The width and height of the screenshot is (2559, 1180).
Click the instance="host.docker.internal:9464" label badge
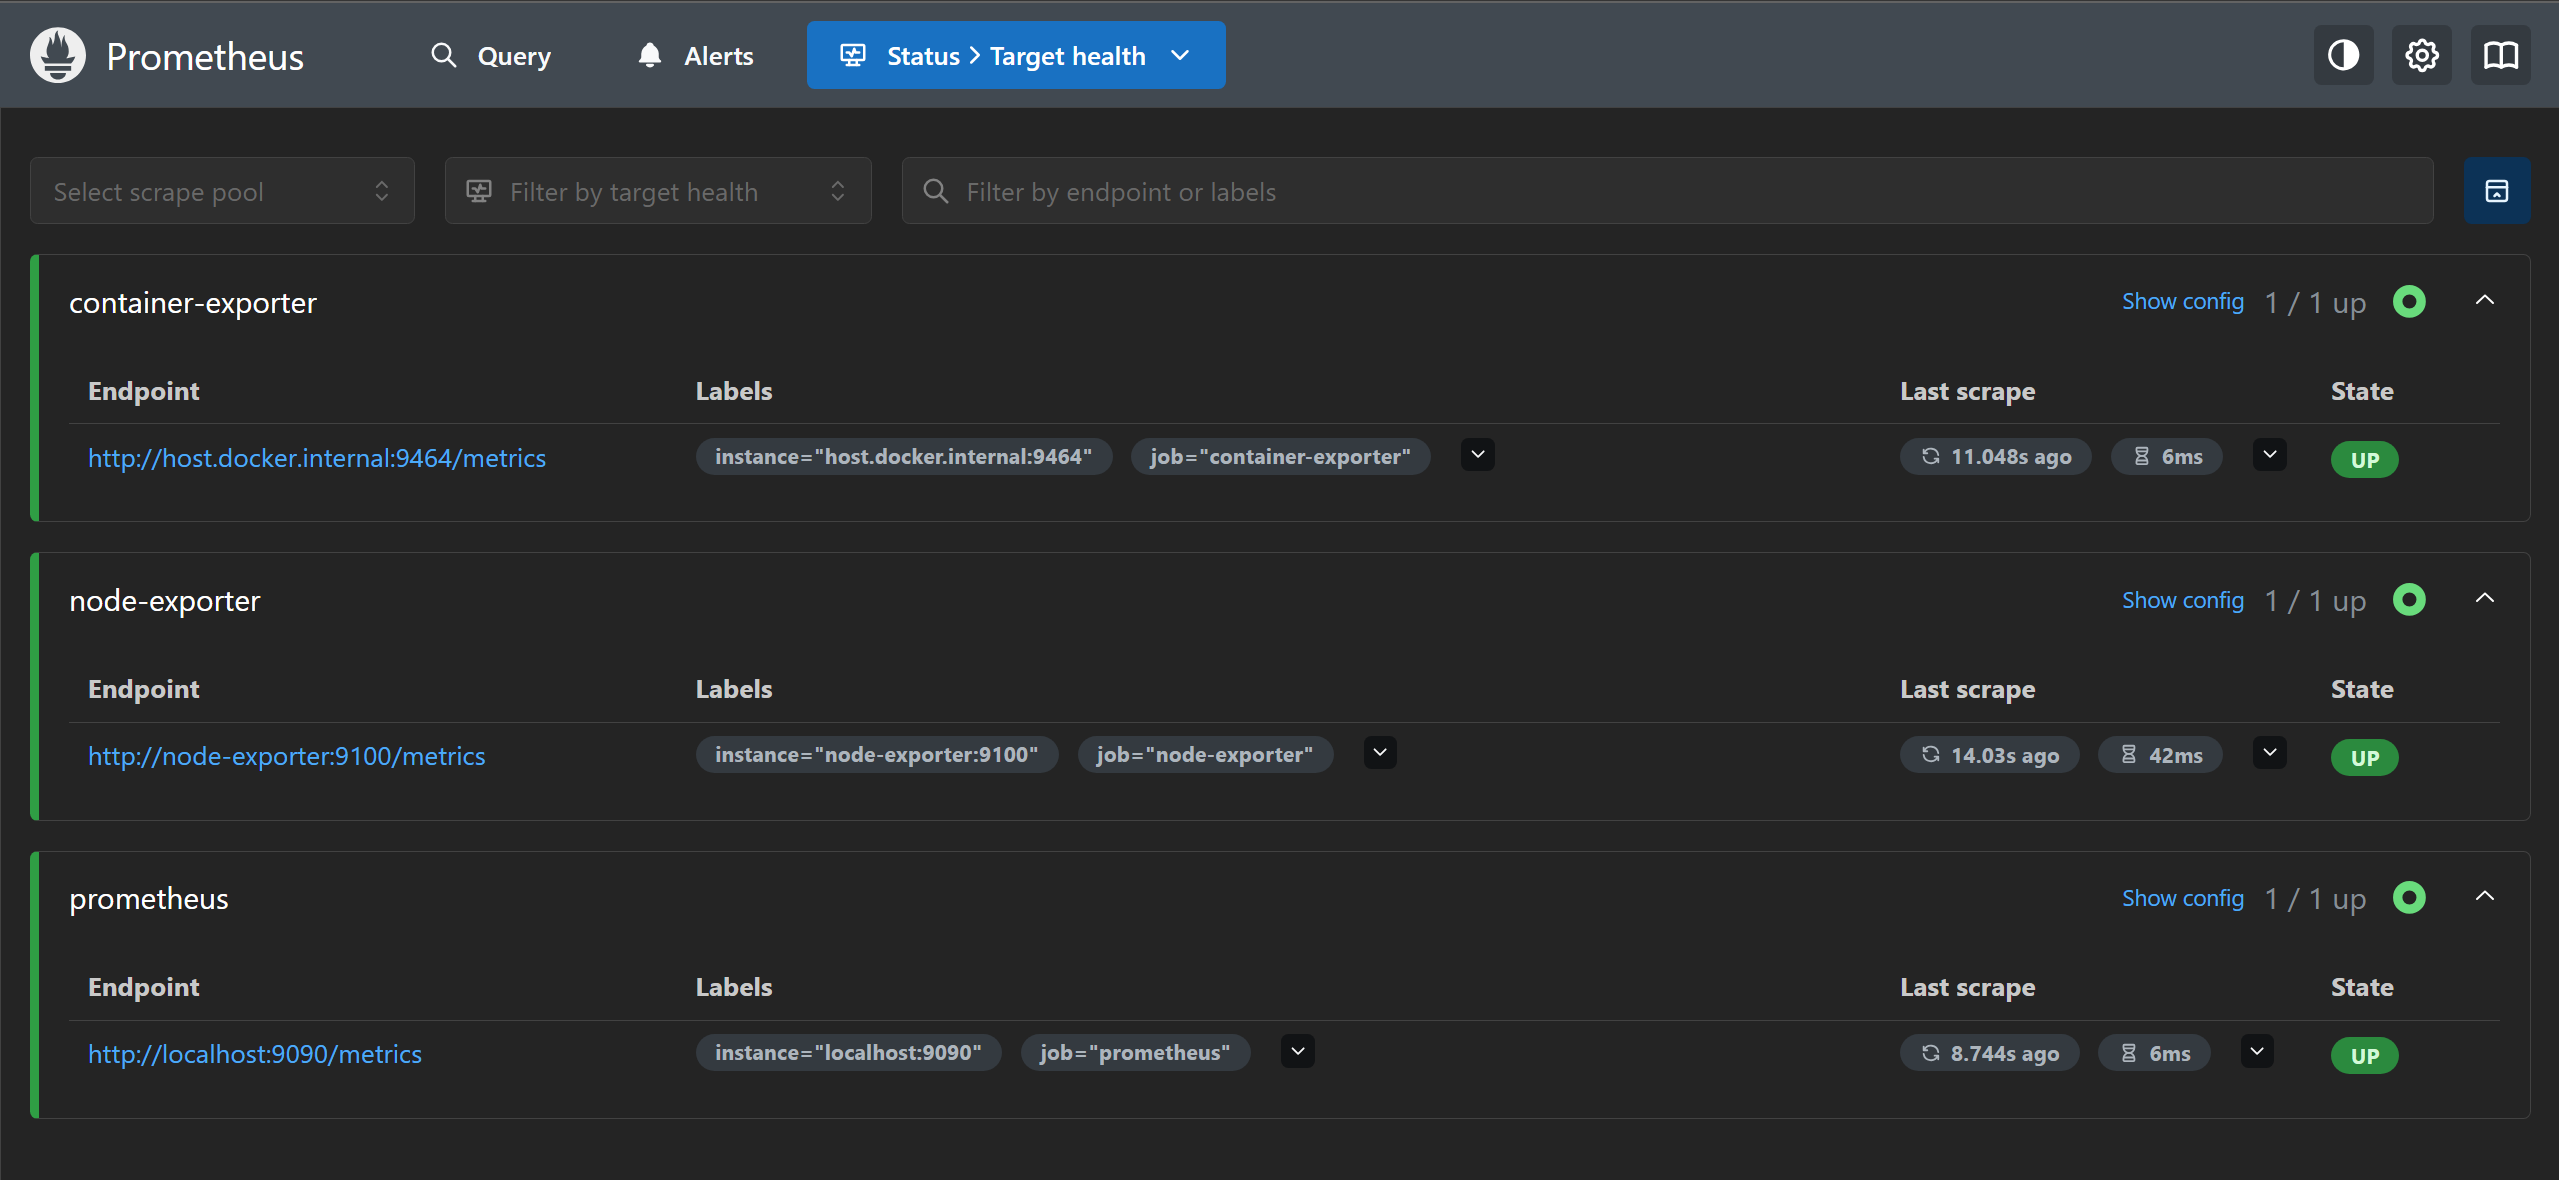click(904, 456)
